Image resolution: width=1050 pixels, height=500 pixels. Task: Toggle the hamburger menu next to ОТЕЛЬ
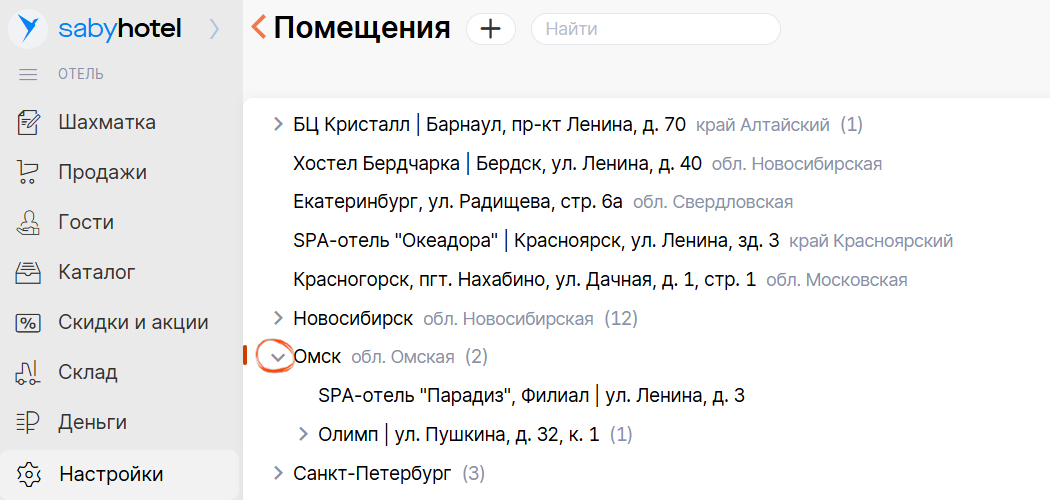(28, 74)
